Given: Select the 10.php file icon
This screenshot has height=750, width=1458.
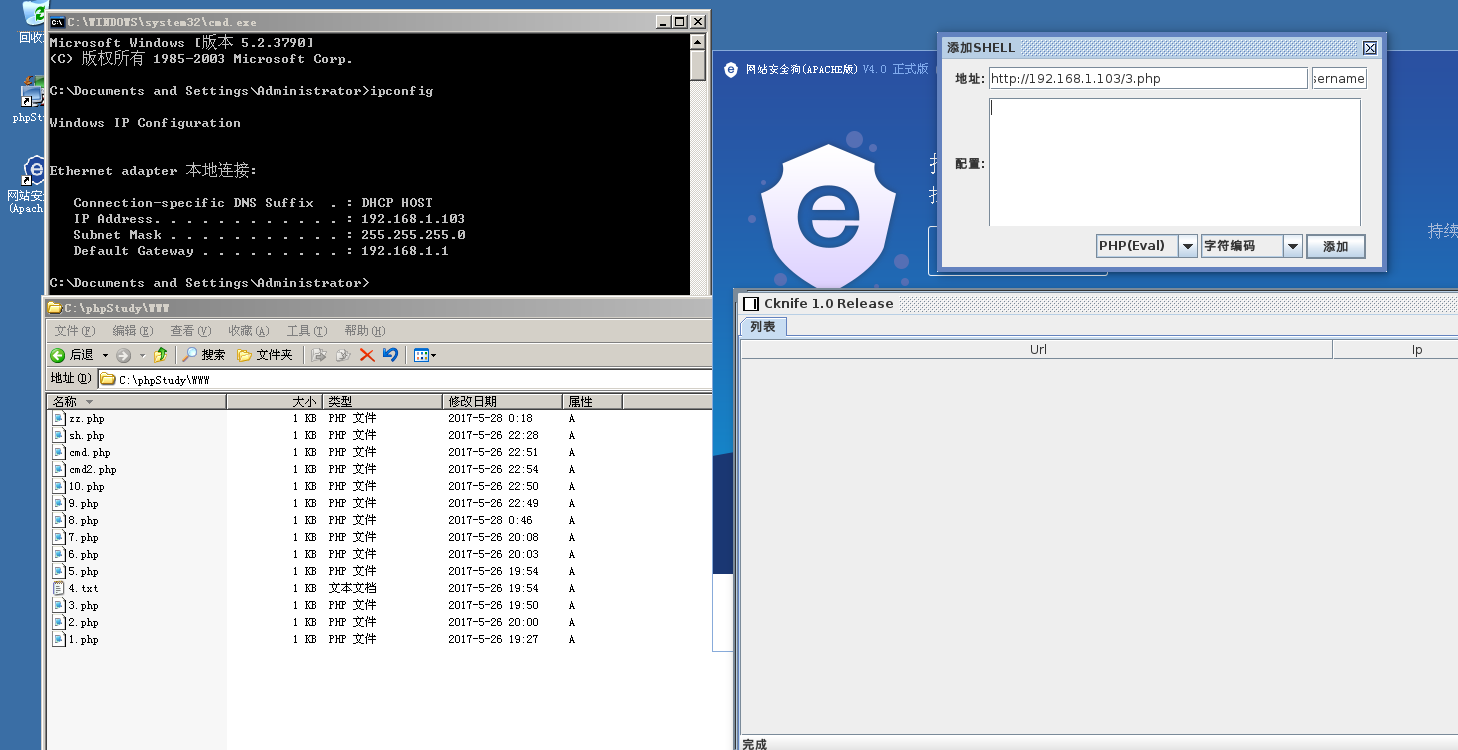Looking at the screenshot, I should pos(59,487).
